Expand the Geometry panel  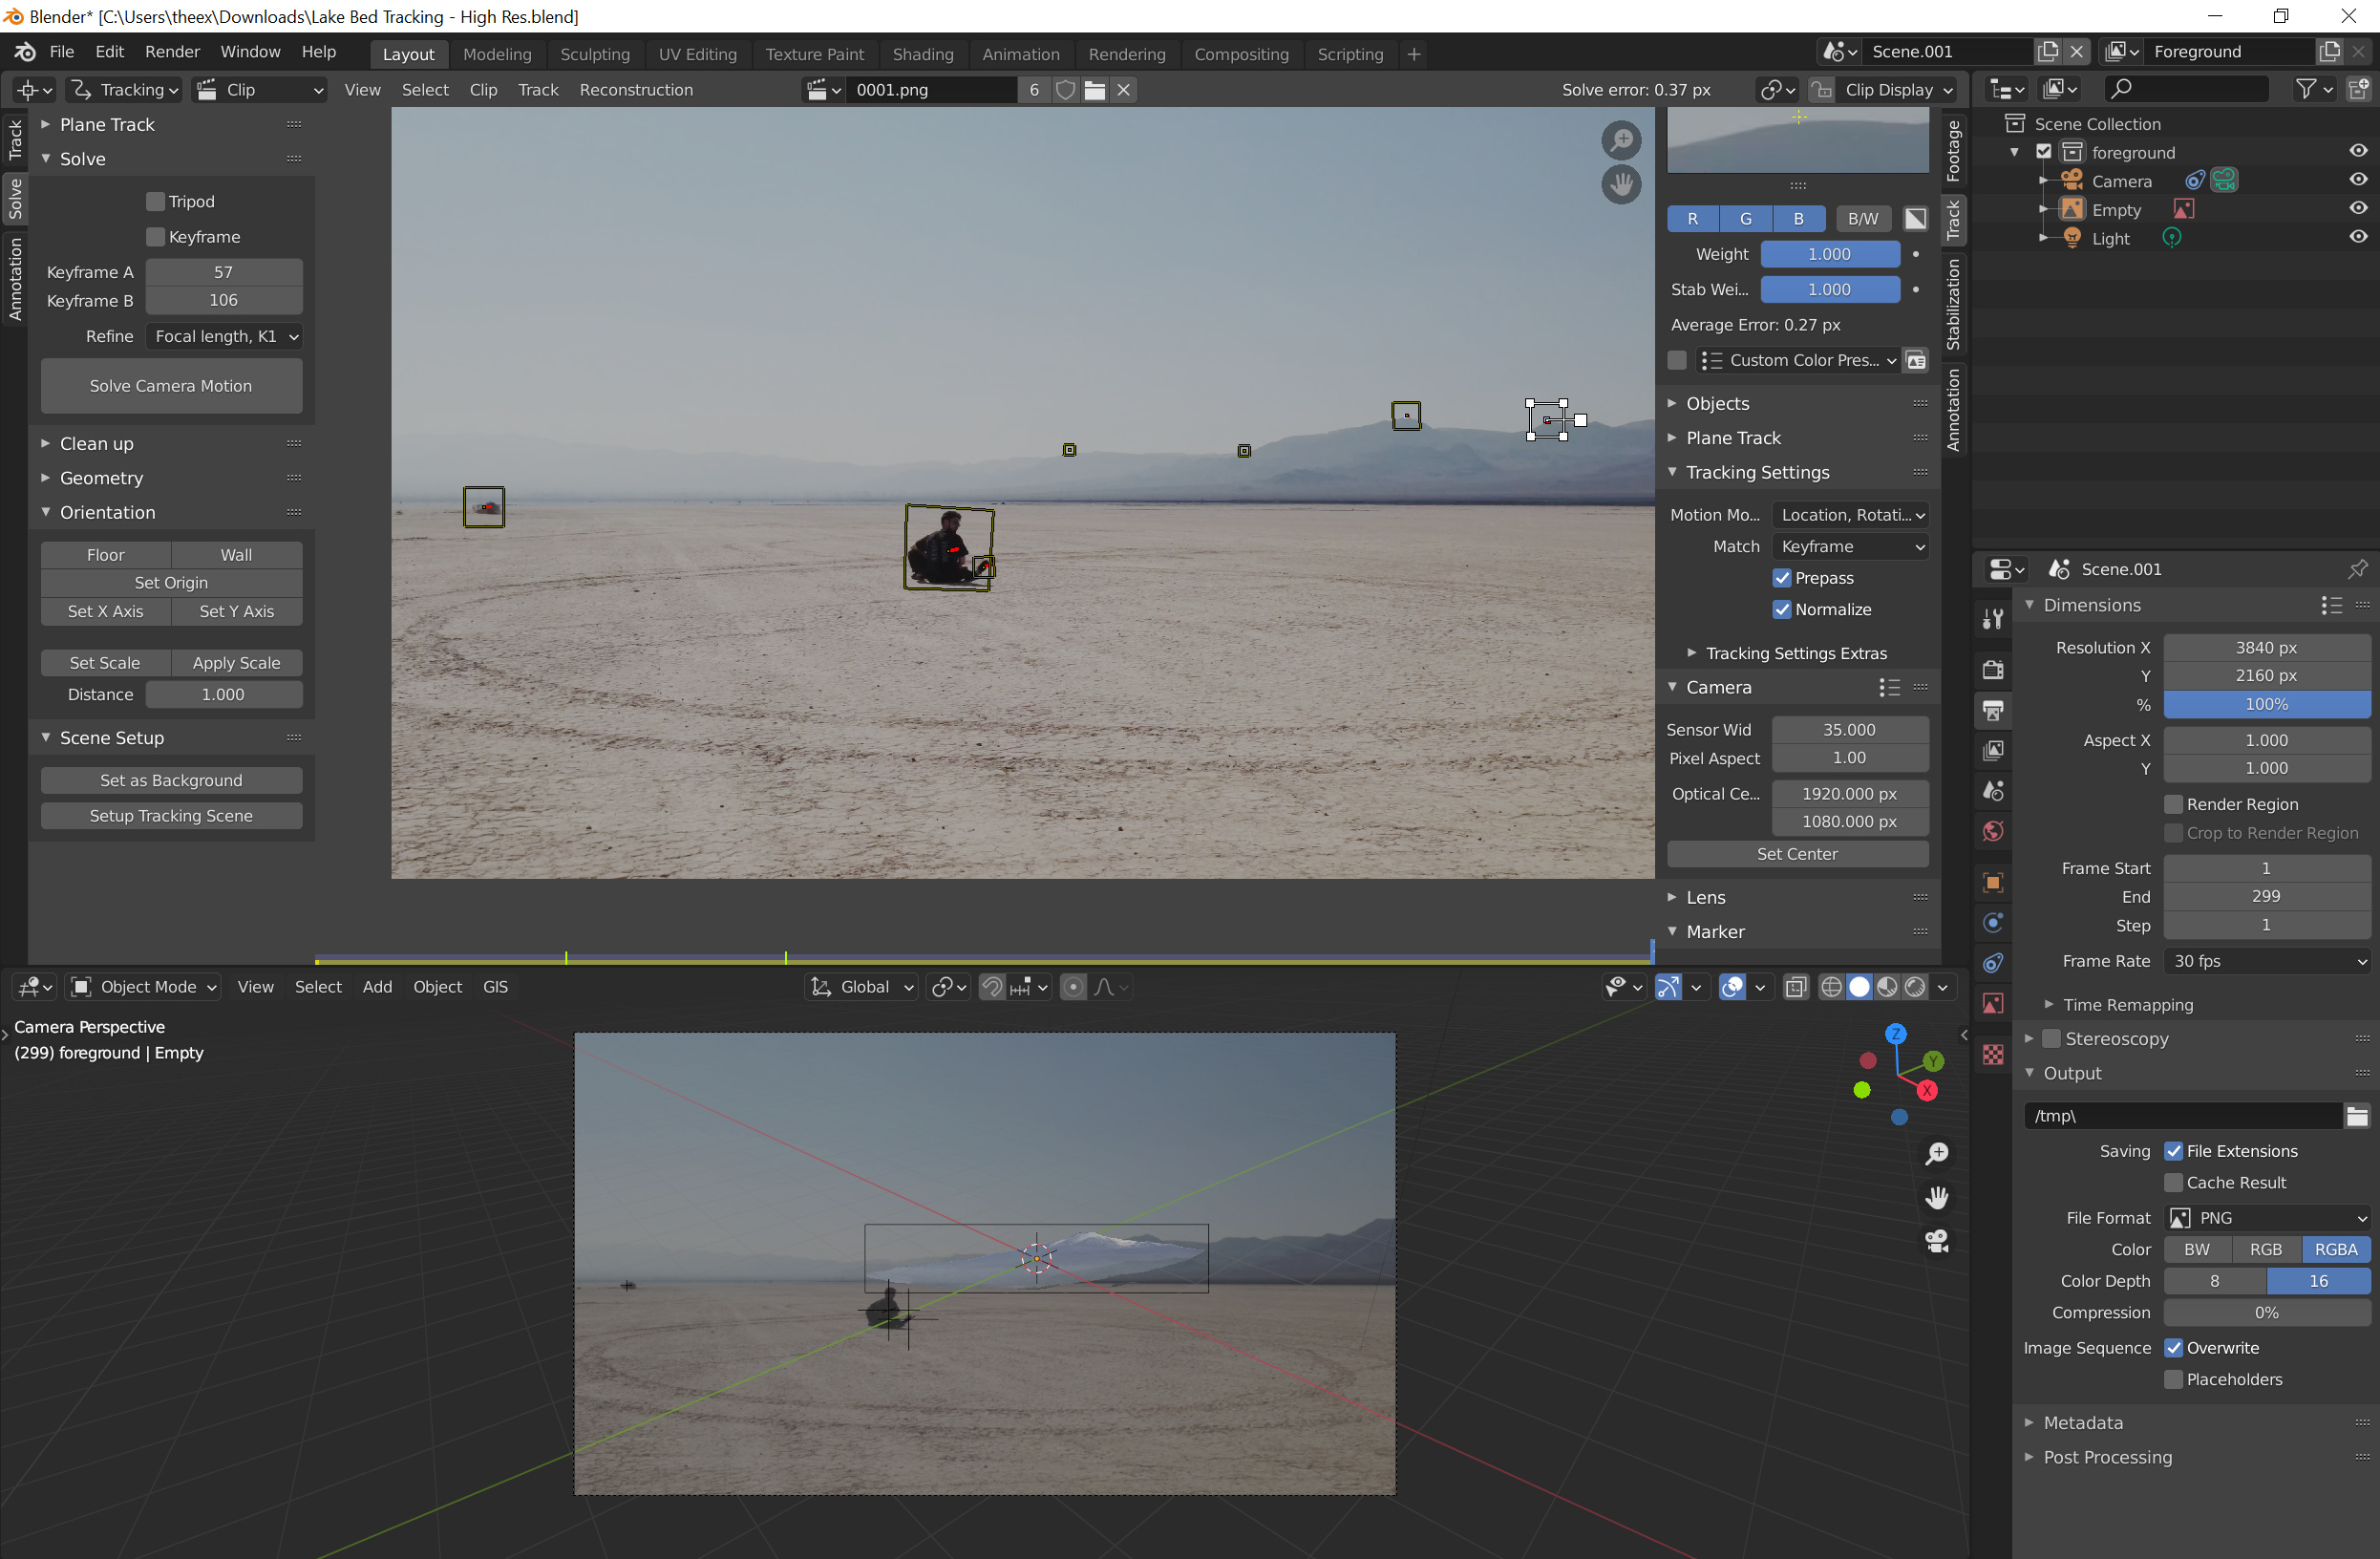pos(101,478)
